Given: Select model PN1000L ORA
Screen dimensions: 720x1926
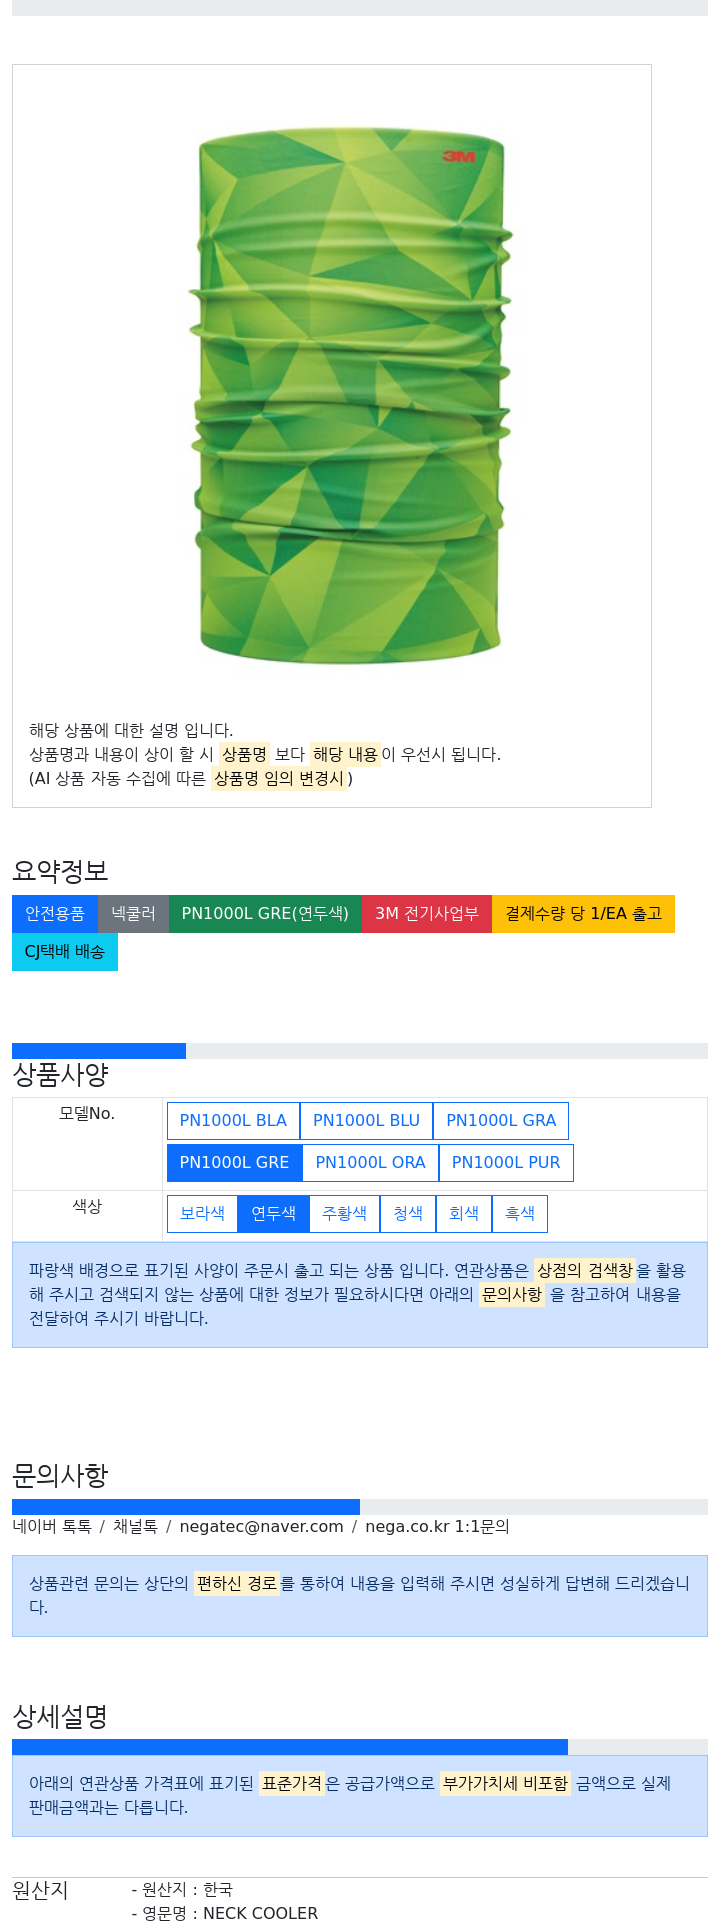Looking at the screenshot, I should click(370, 1163).
